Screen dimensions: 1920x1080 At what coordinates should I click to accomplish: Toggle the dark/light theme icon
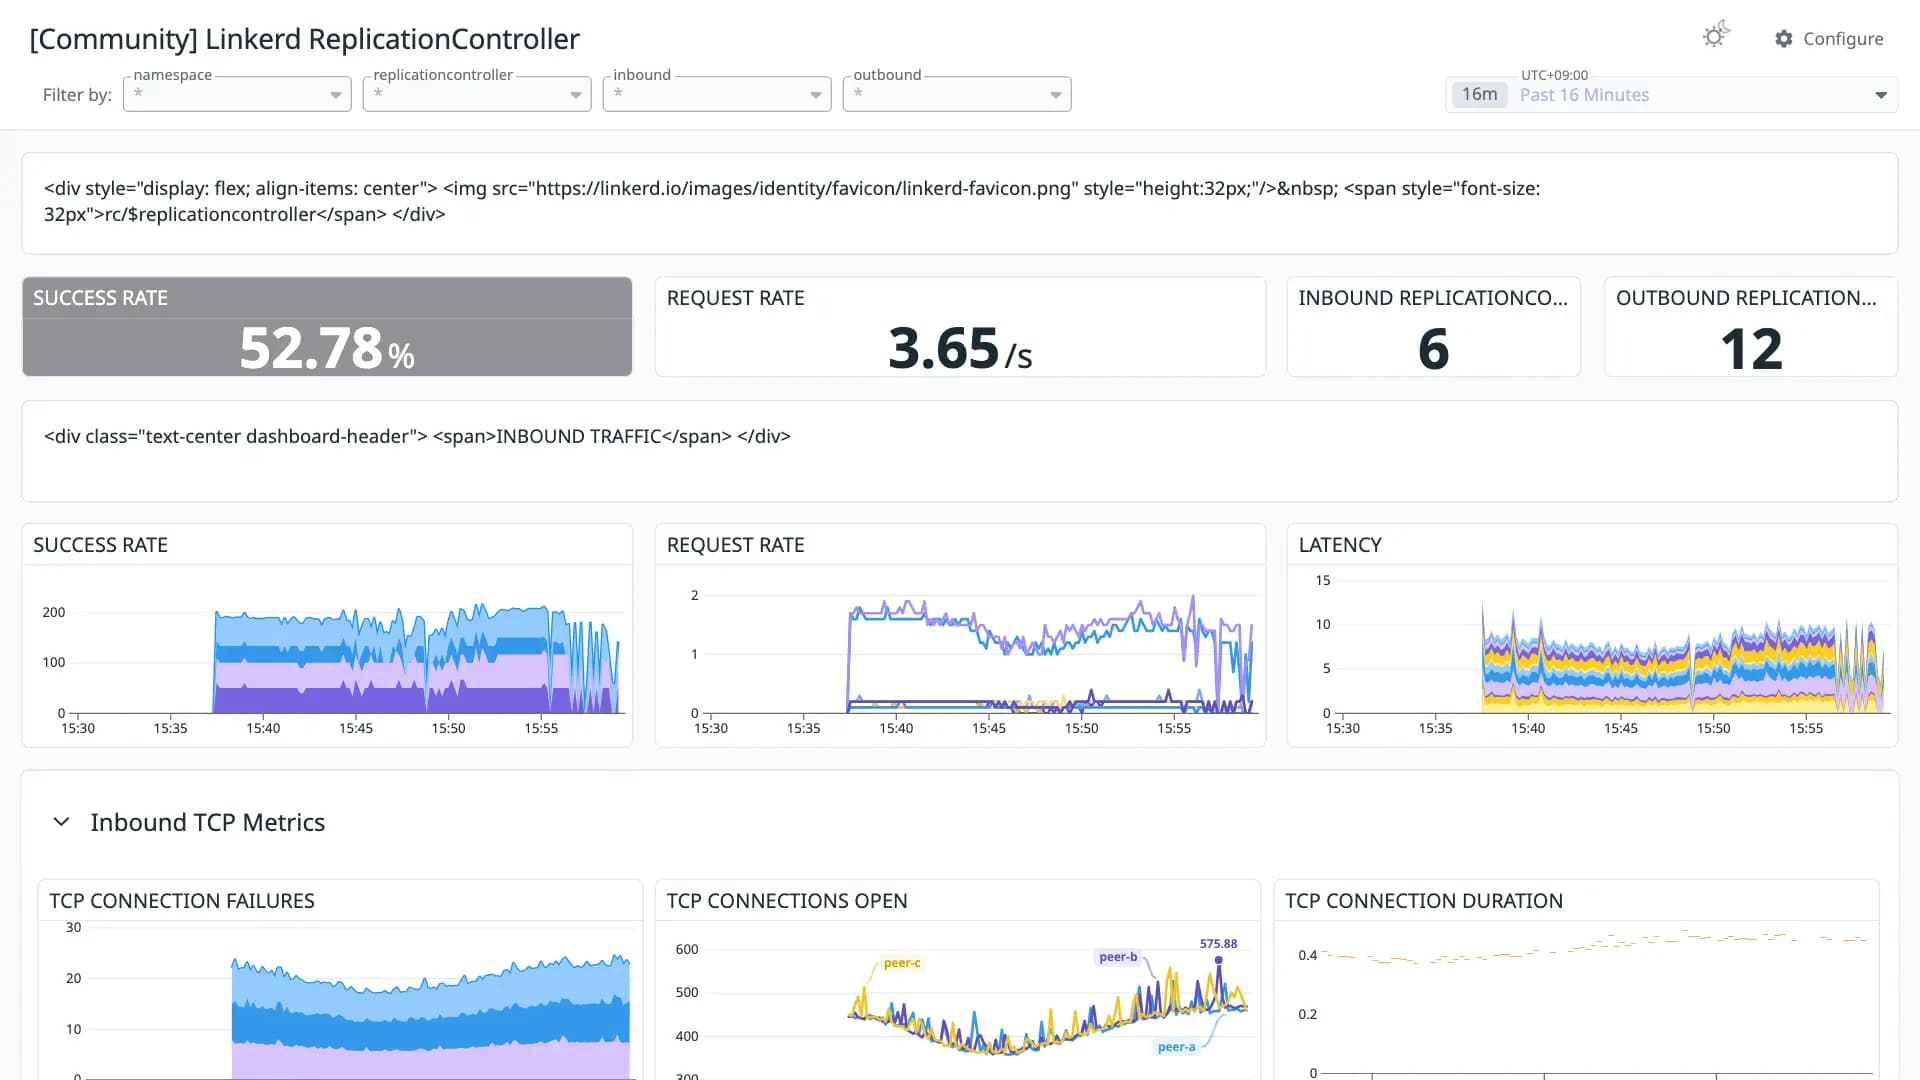(1716, 36)
